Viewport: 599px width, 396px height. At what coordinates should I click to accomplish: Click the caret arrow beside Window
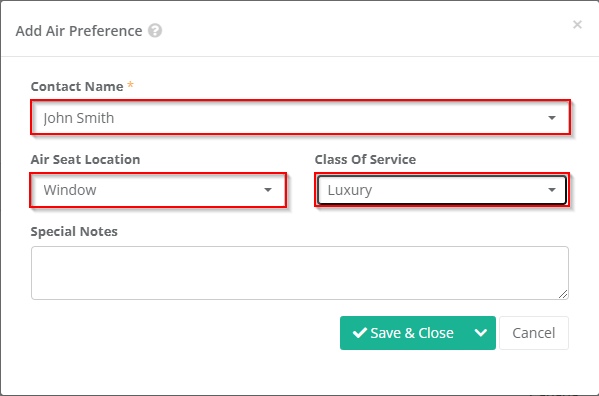(x=268, y=190)
